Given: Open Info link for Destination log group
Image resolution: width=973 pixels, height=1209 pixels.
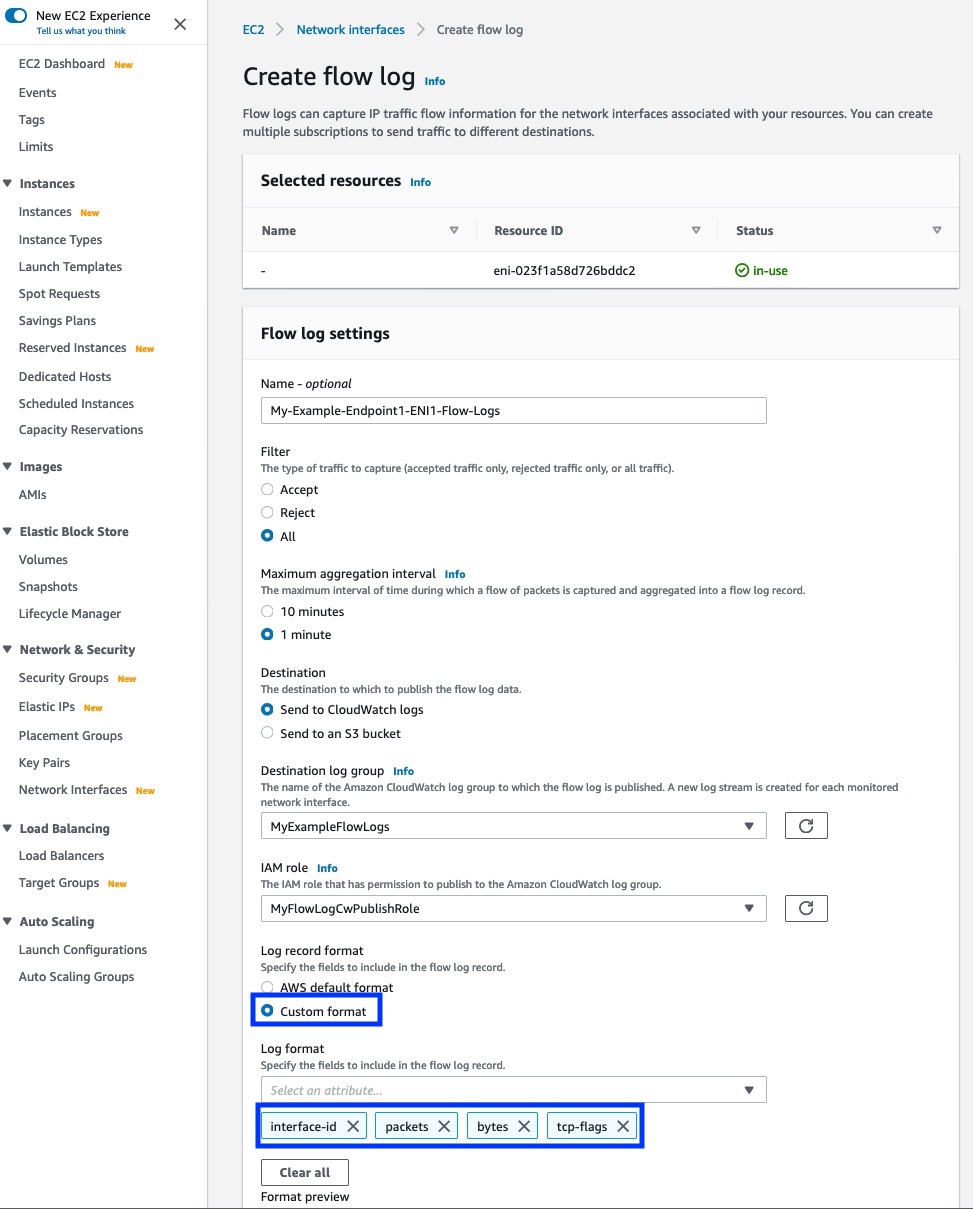Looking at the screenshot, I should tap(404, 771).
